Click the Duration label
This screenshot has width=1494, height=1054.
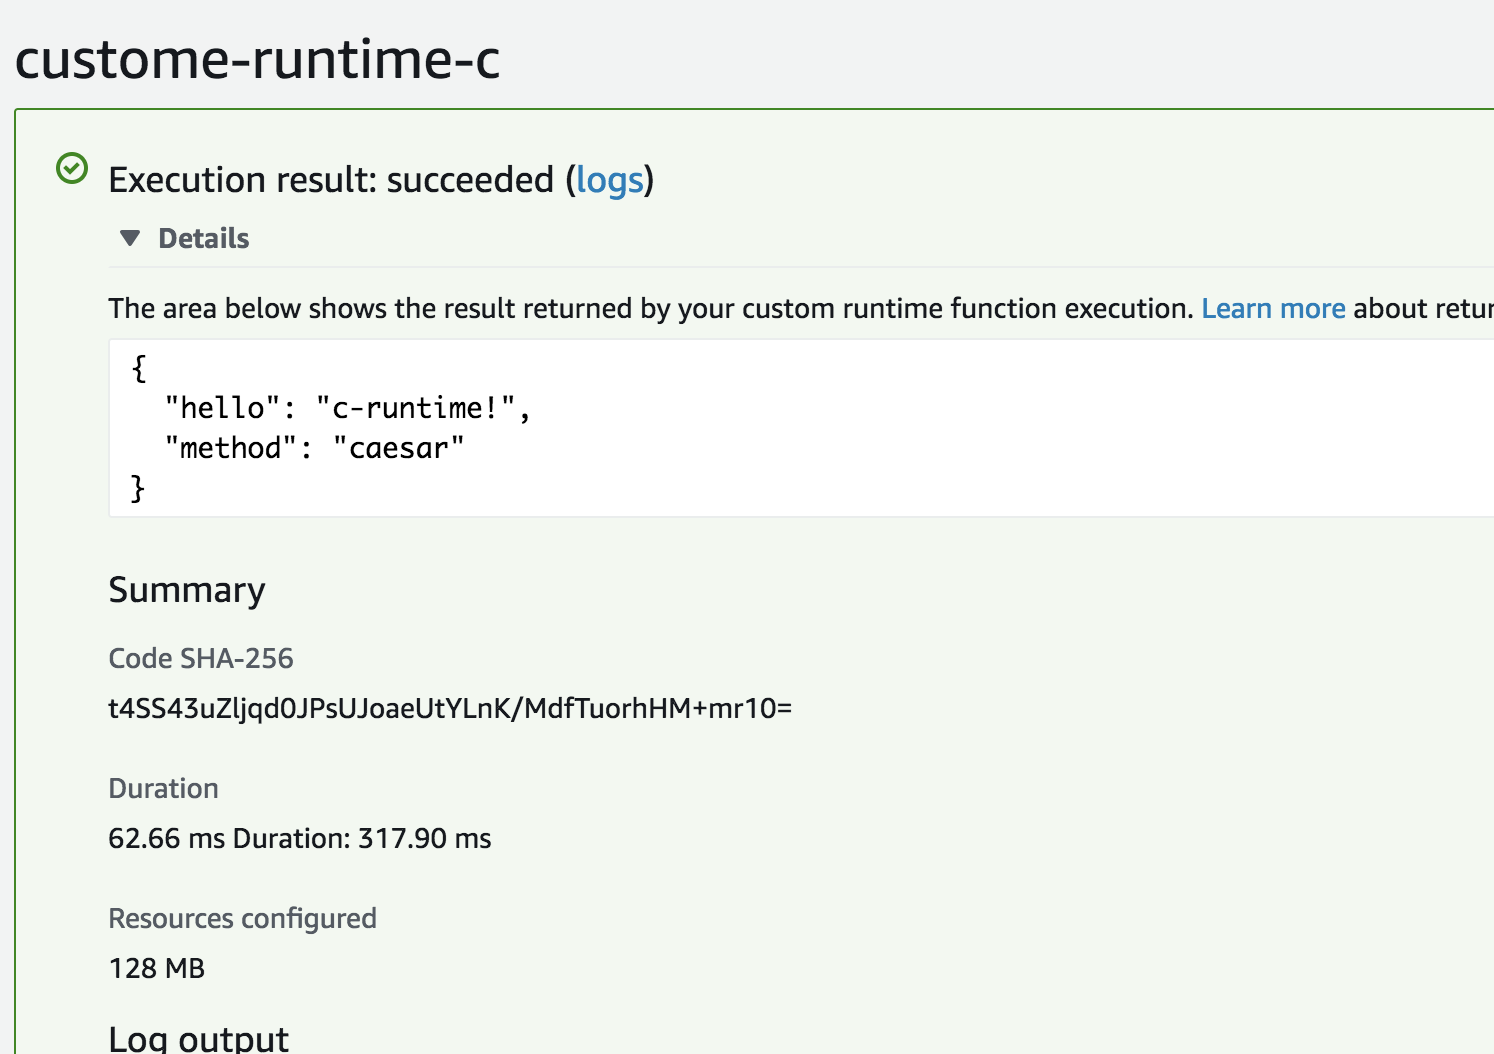(x=163, y=789)
